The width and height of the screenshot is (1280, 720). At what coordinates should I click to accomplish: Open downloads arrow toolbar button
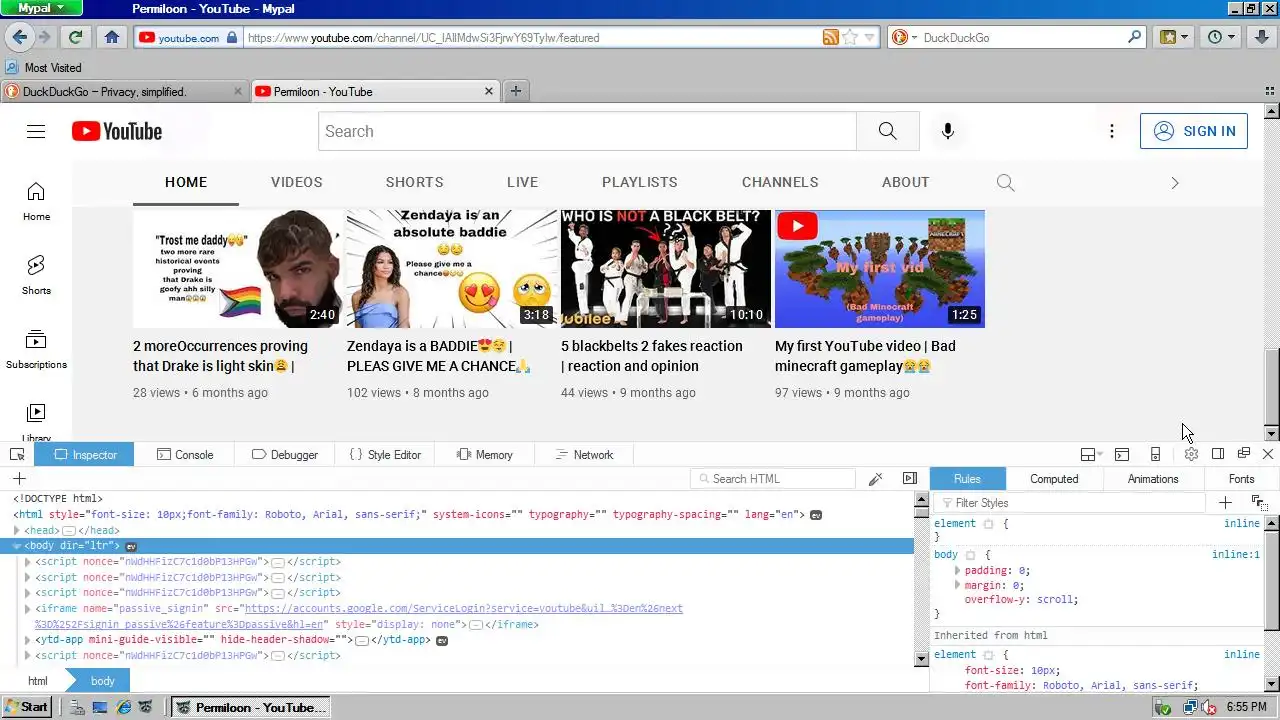1260,37
